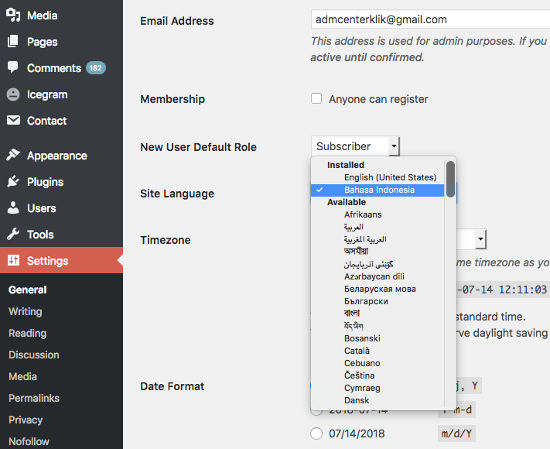Click the language list scrollbar thumb
Image resolution: width=550 pixels, height=449 pixels.
[x=450, y=179]
